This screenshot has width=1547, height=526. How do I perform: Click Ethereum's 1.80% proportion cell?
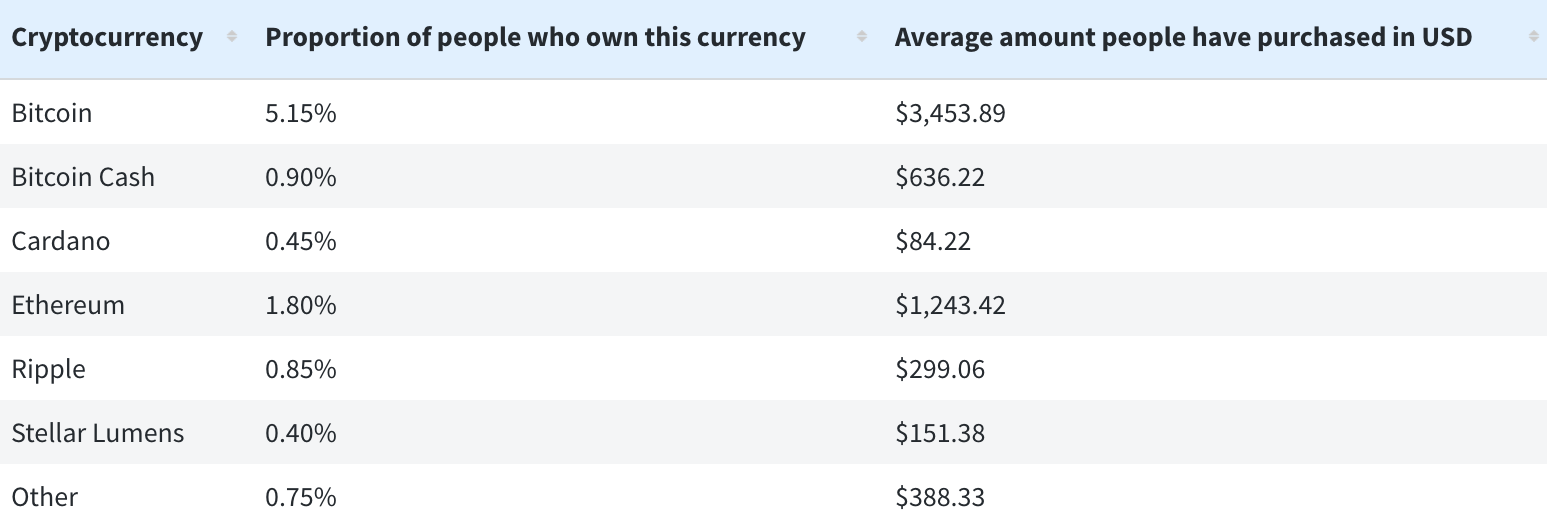[x=301, y=305]
